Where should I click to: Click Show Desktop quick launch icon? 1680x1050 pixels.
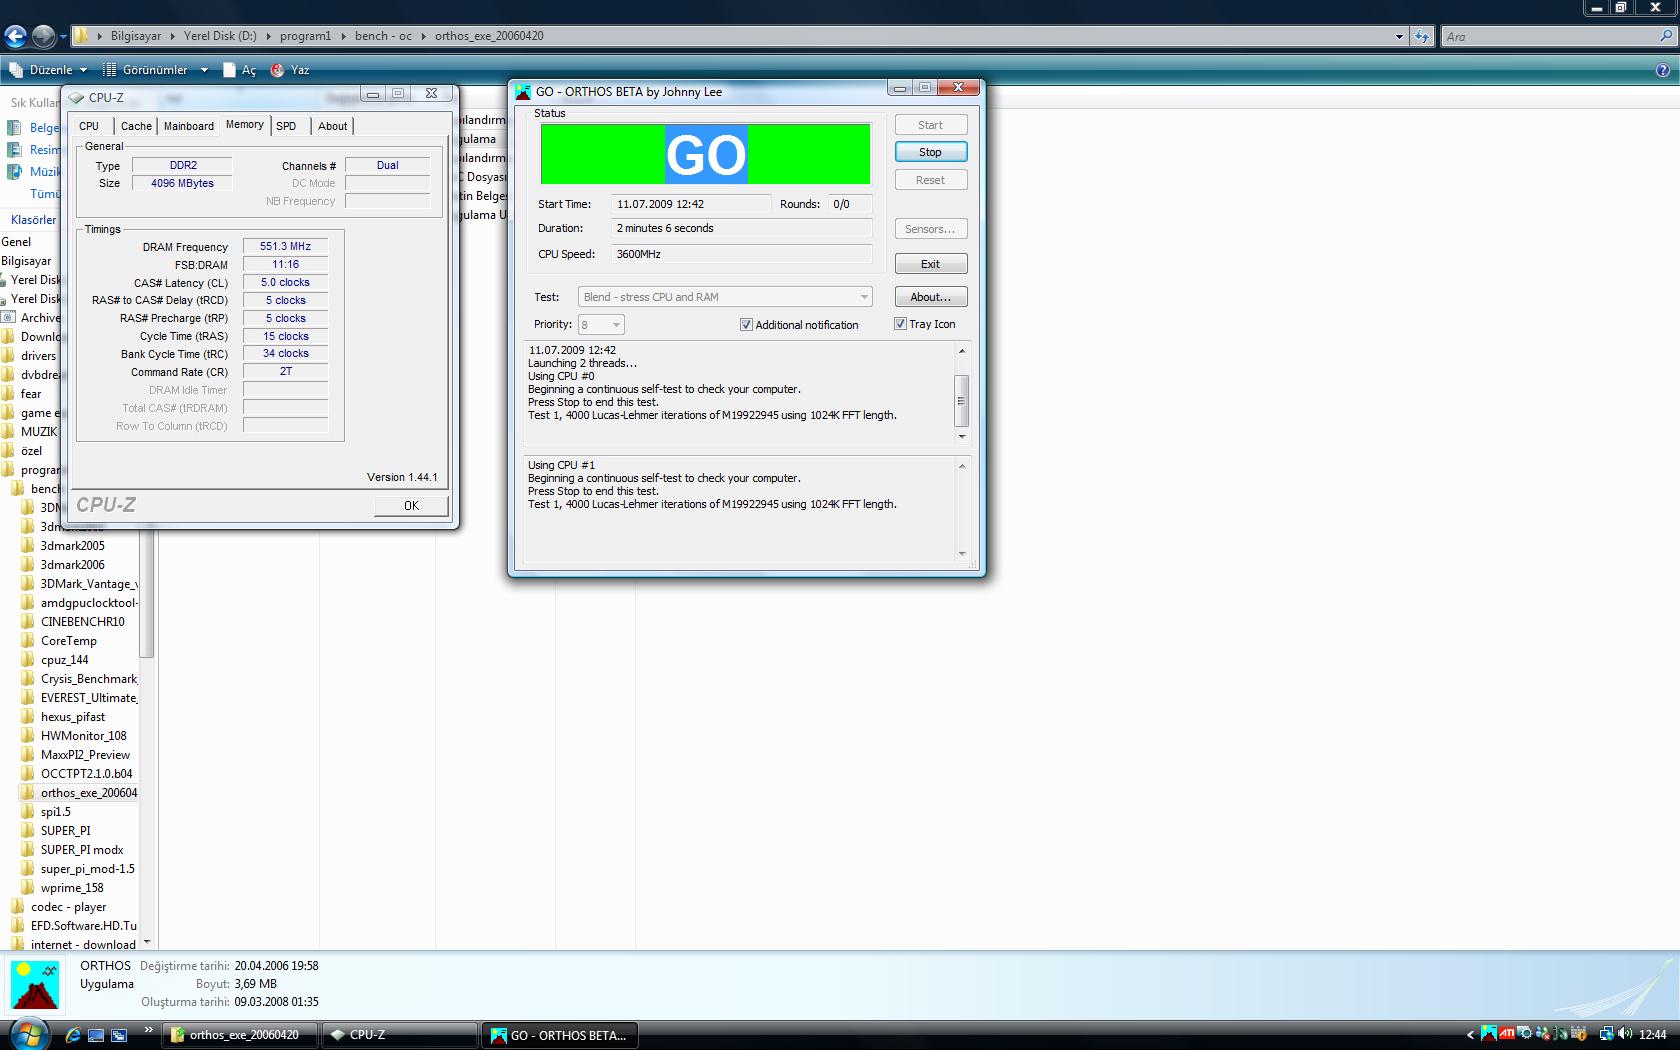96,1035
